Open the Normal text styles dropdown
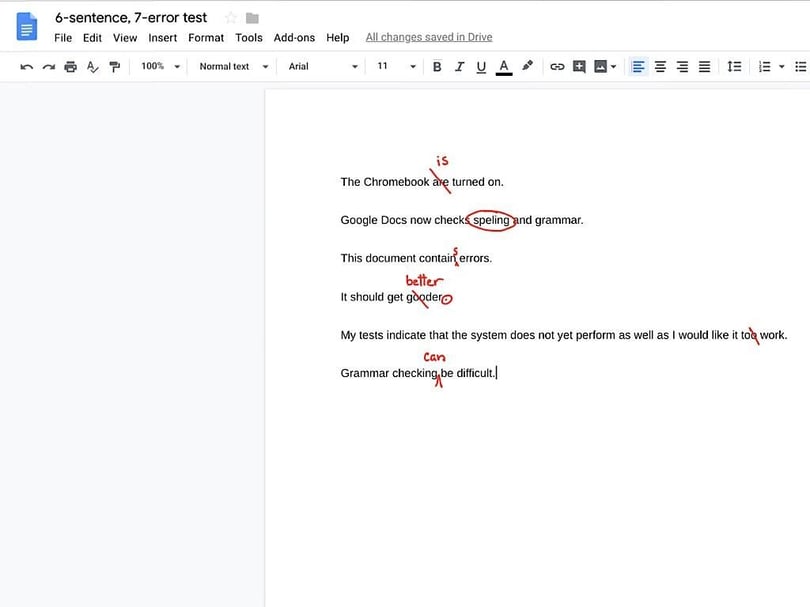The image size is (810, 607). 232,66
